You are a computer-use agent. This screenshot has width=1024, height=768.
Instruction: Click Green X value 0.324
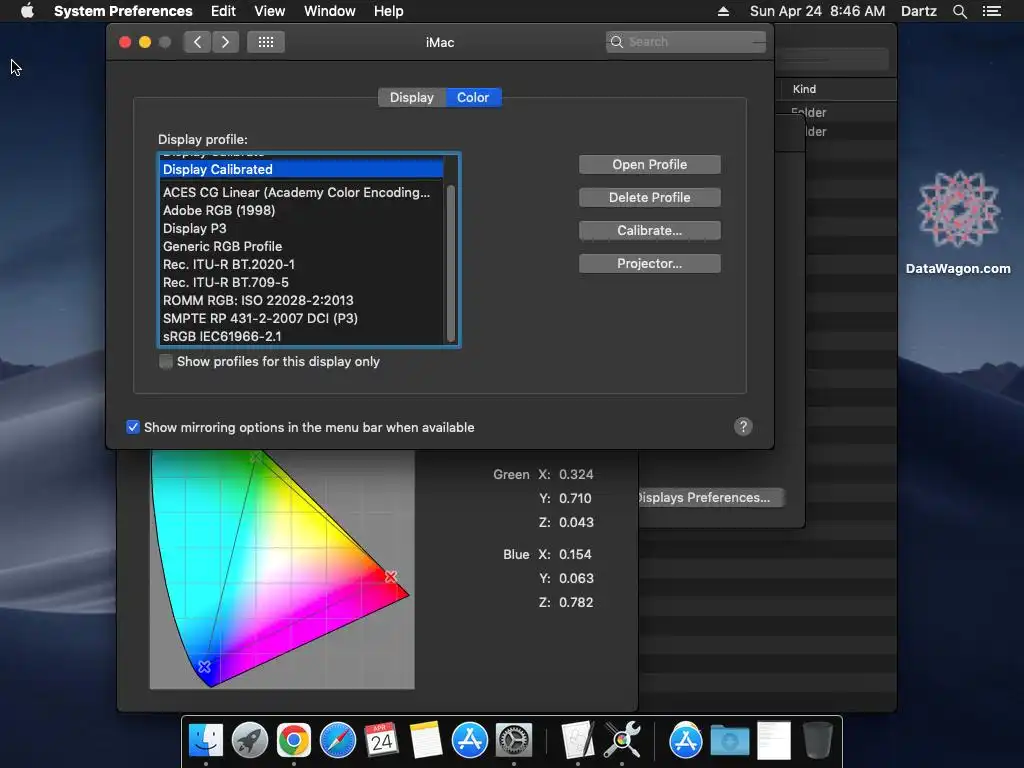pyautogui.click(x=575, y=474)
